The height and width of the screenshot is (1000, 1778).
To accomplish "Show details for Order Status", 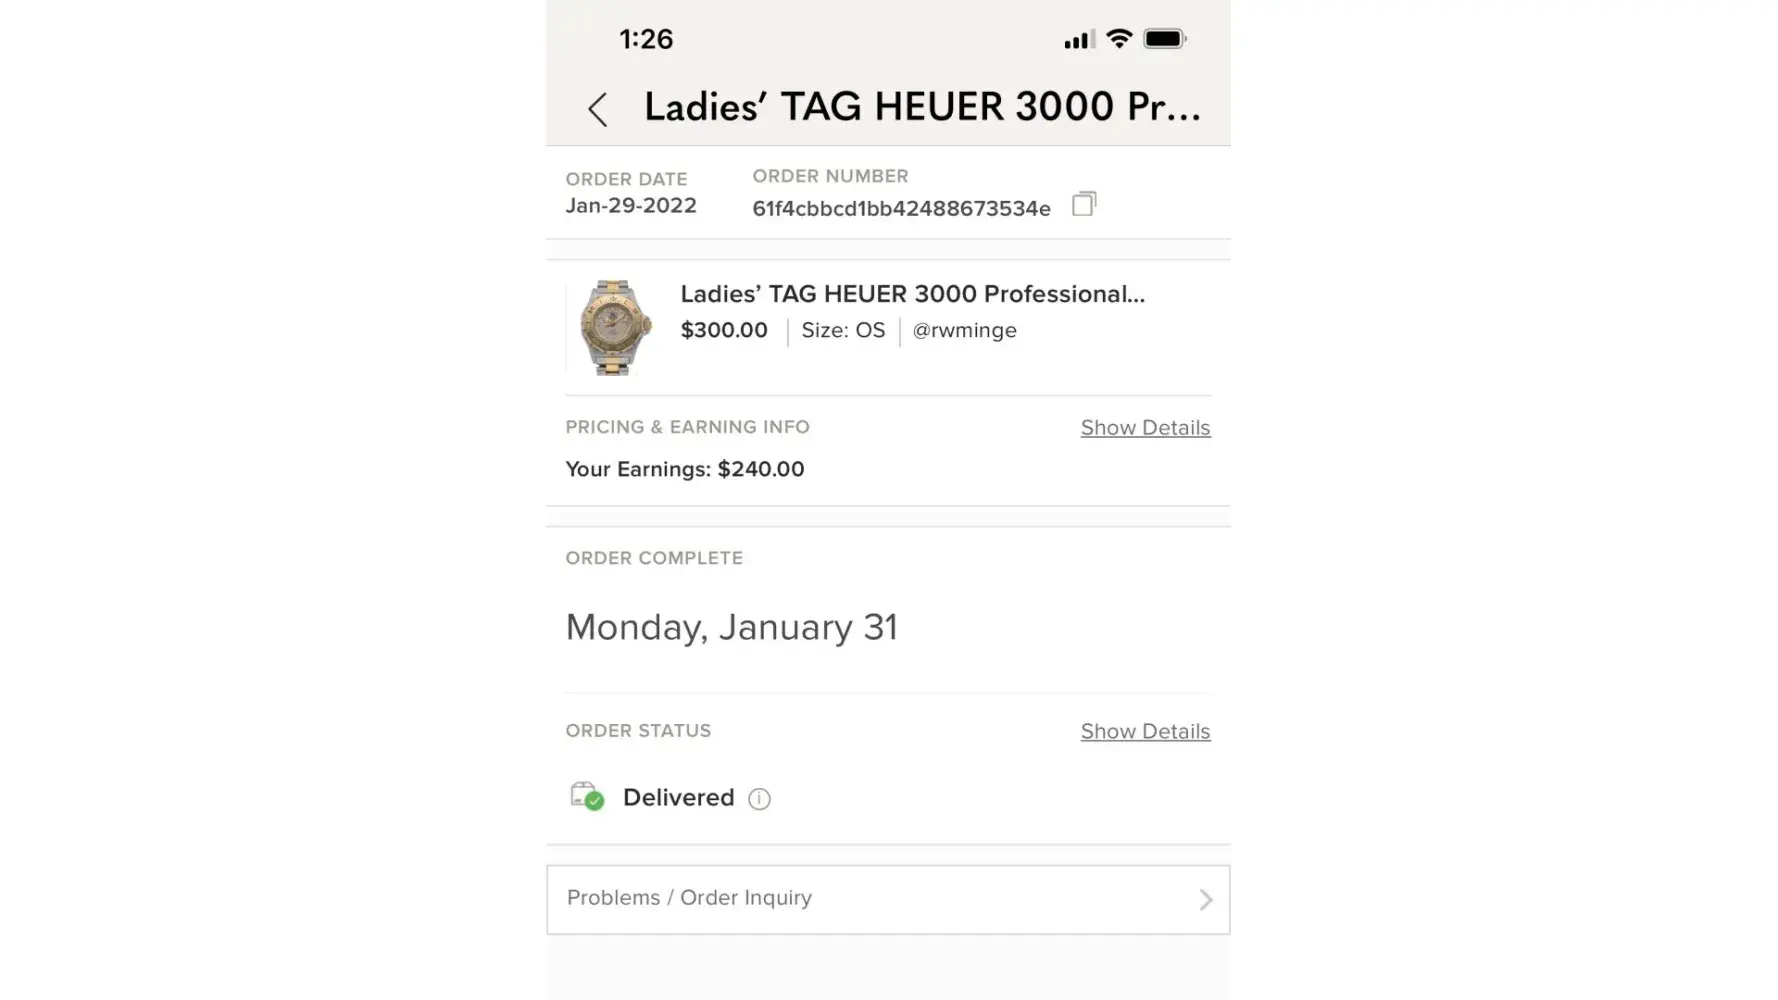I will 1145,732.
